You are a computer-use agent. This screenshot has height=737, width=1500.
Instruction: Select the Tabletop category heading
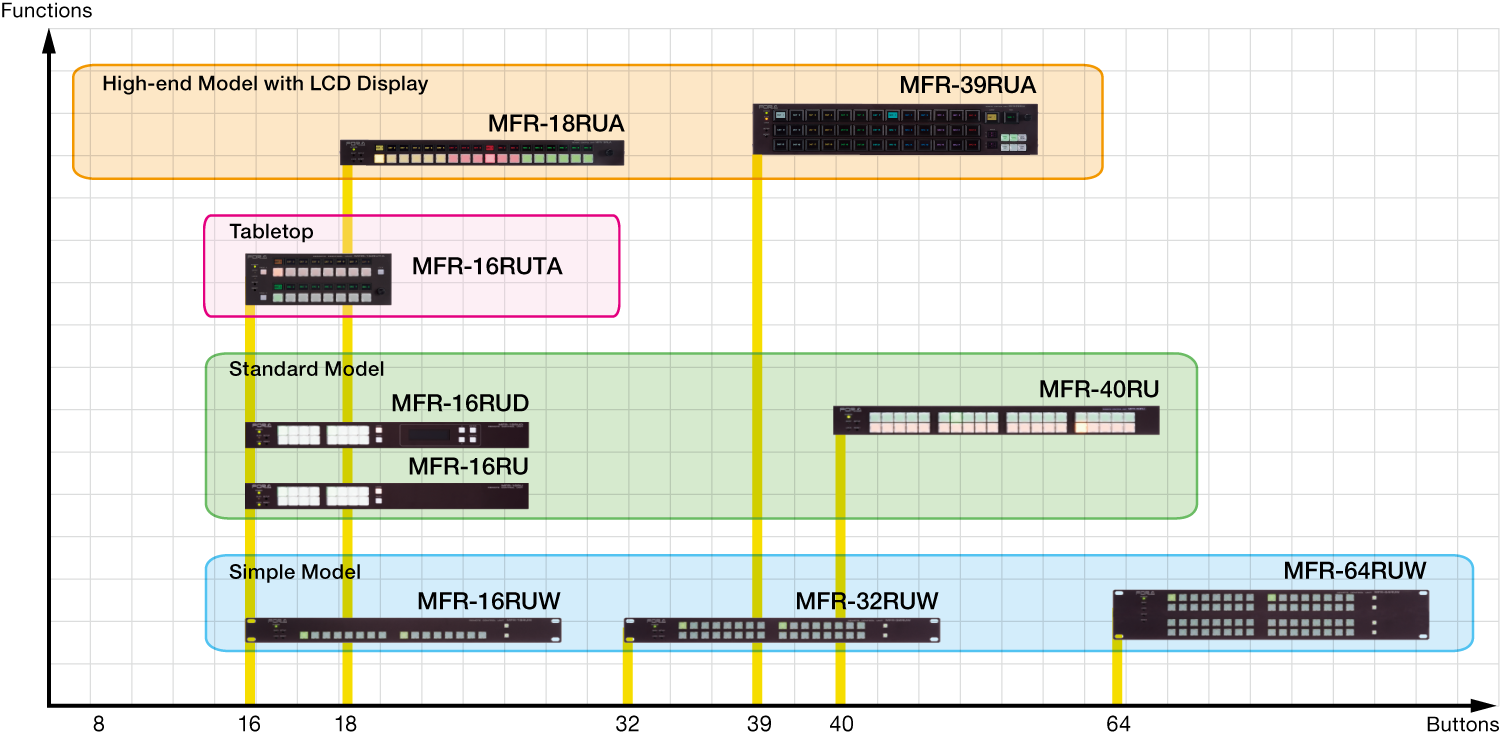271,232
